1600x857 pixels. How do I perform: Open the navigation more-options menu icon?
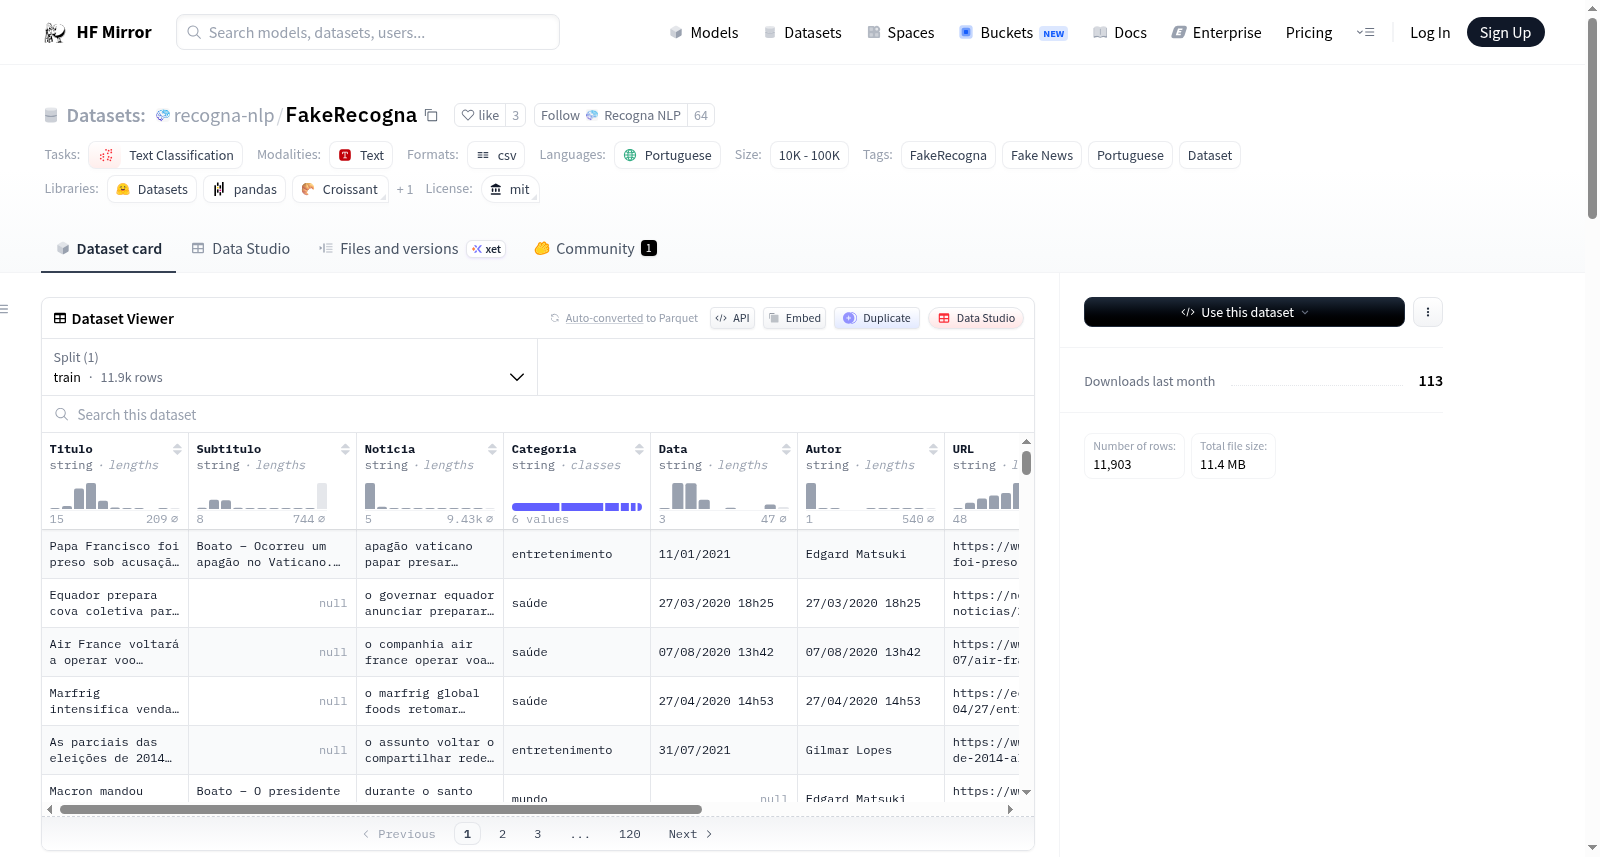click(1365, 33)
